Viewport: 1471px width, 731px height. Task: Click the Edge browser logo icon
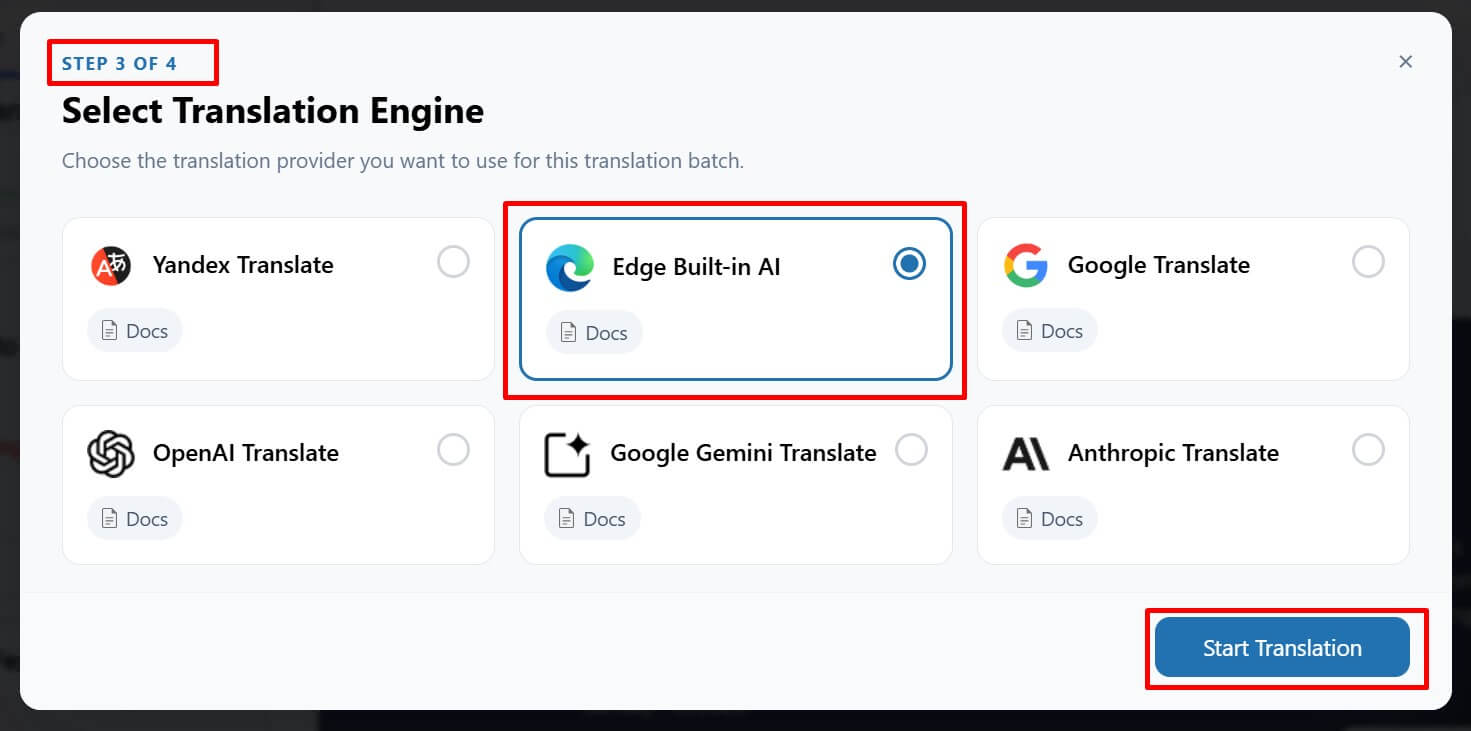coord(570,267)
